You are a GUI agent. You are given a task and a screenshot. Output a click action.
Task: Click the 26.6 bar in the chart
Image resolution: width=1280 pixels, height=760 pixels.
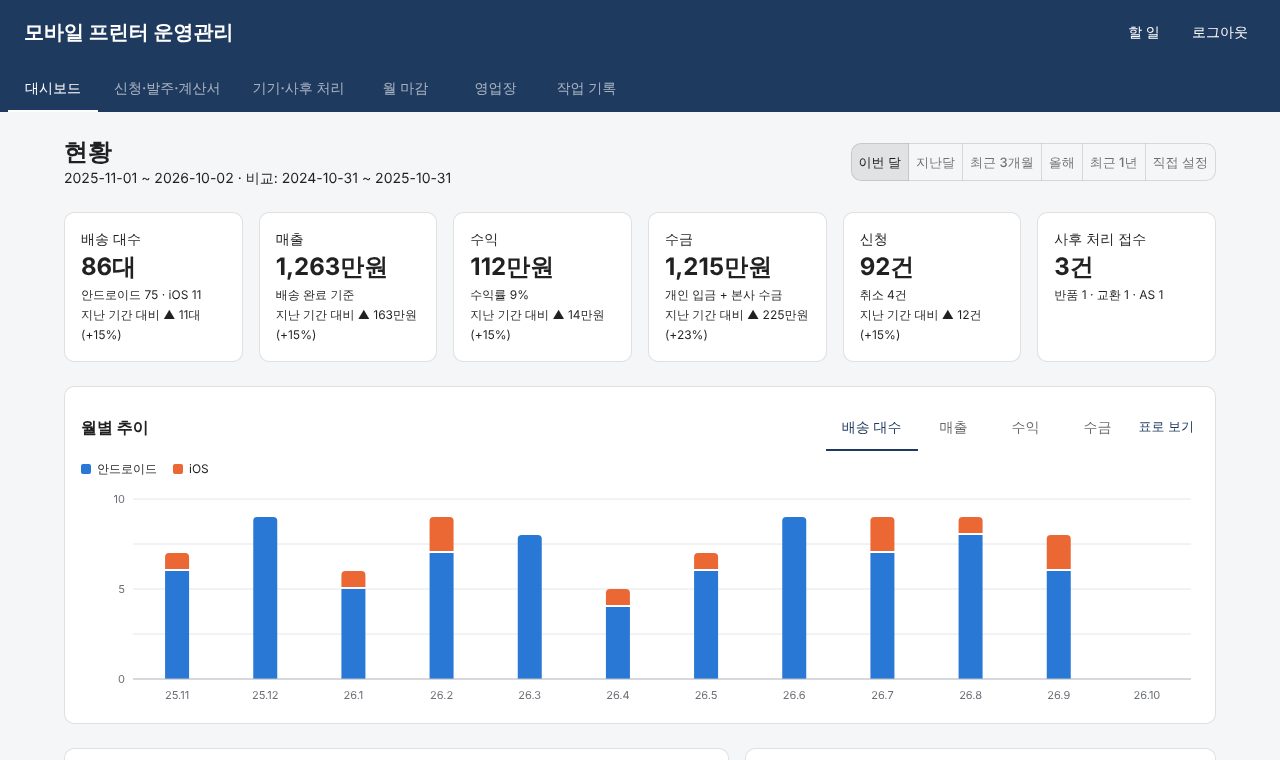(794, 598)
